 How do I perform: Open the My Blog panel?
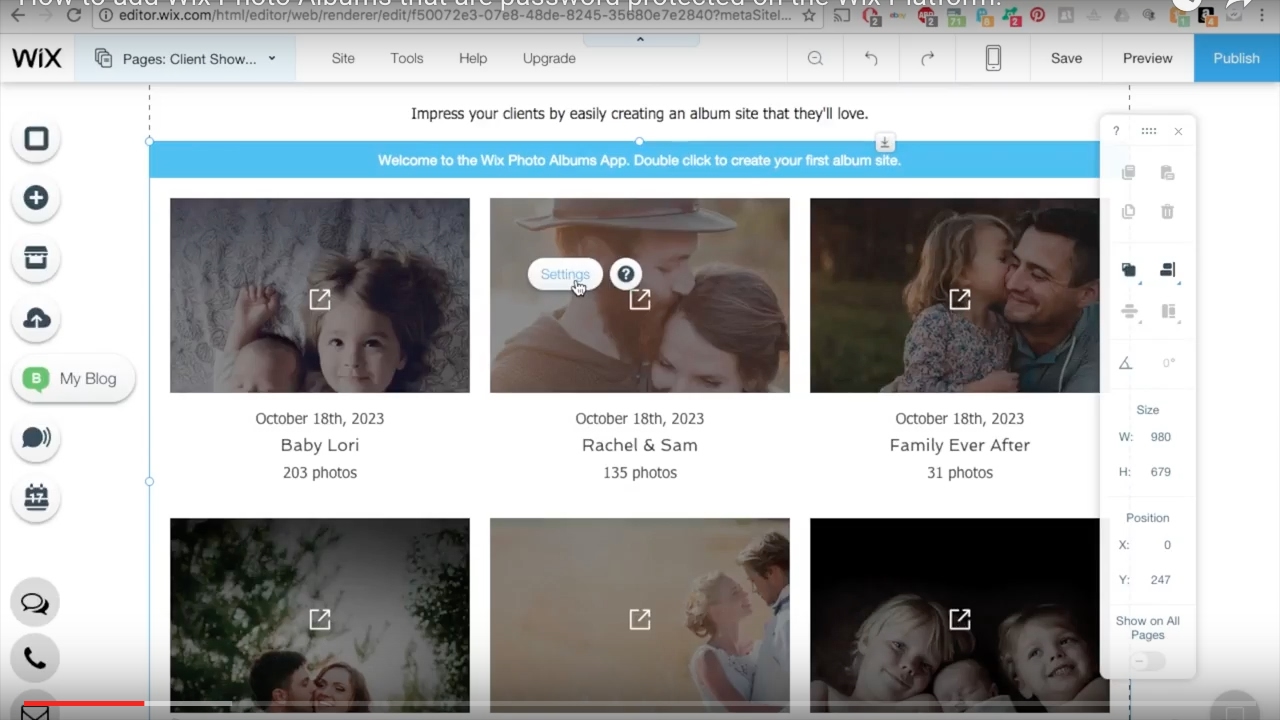click(73, 379)
